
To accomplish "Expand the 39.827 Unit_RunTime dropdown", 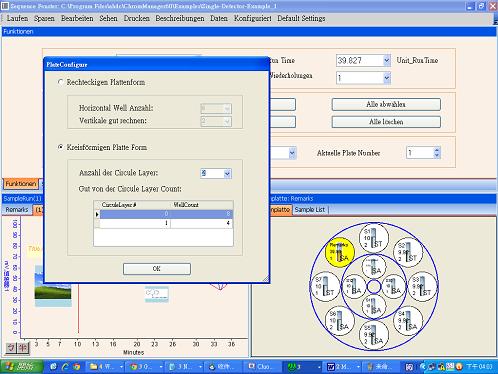I will click(x=386, y=60).
